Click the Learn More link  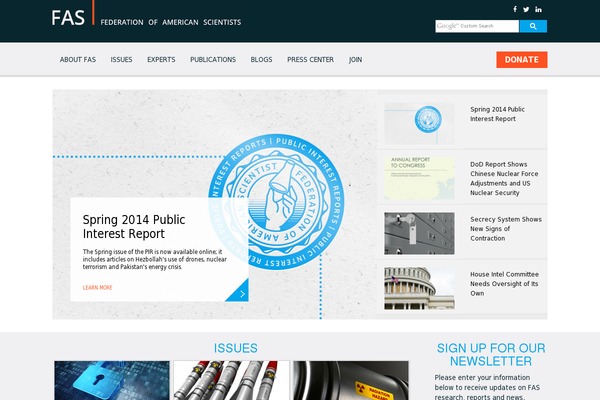point(98,287)
